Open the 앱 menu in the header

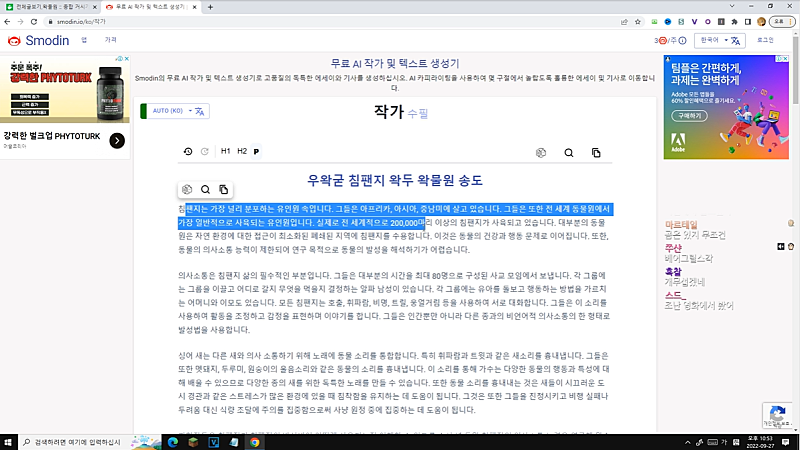pos(84,39)
